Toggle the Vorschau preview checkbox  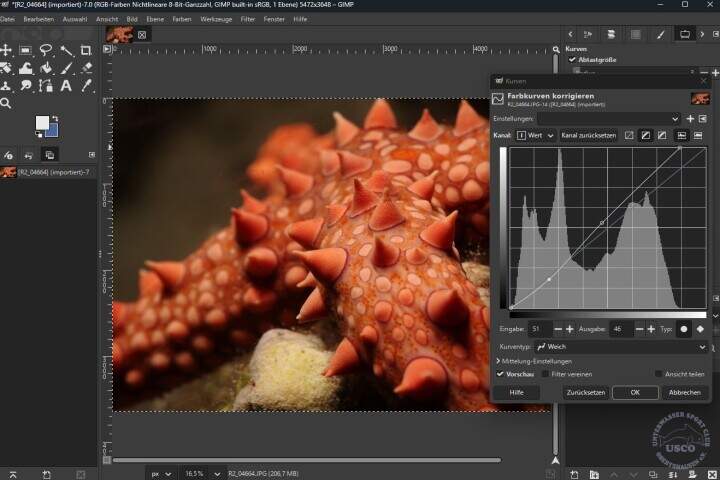(x=501, y=374)
